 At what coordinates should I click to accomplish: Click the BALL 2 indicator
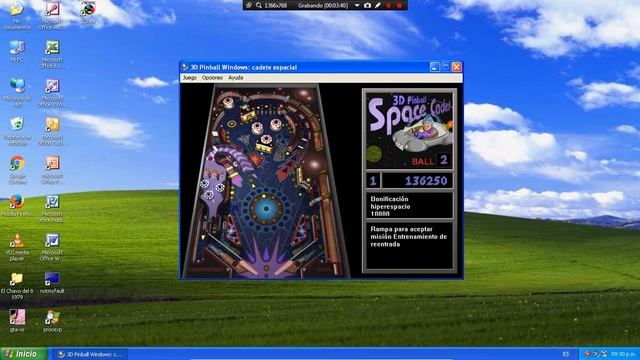point(430,160)
